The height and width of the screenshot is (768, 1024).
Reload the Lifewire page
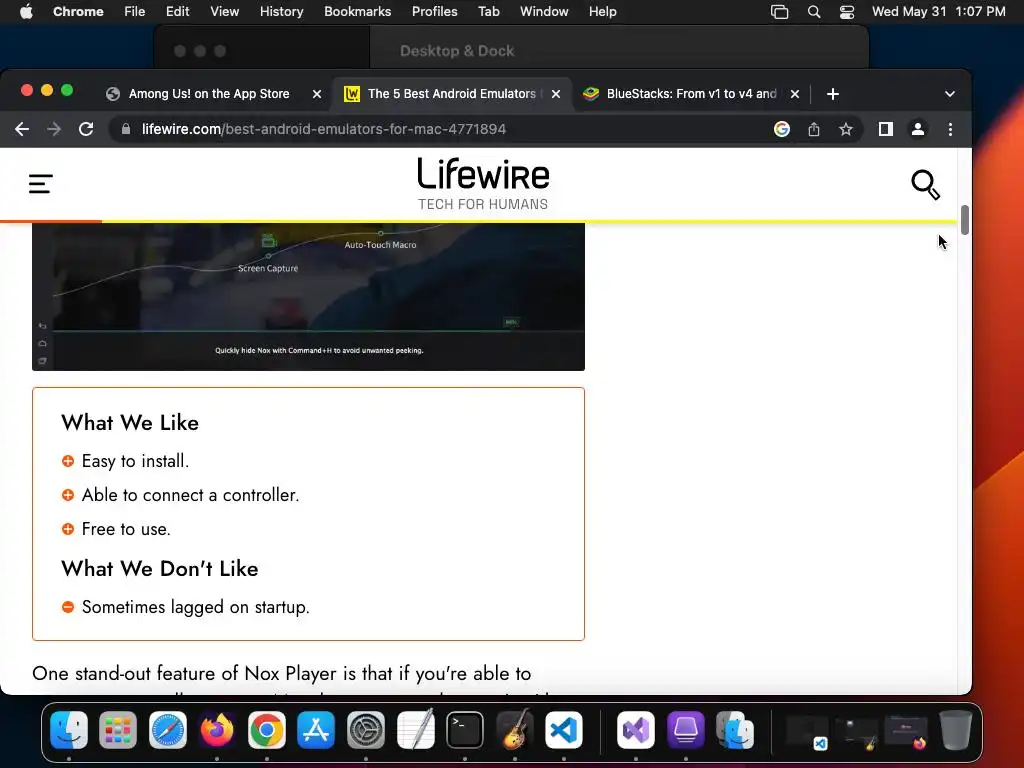click(x=86, y=129)
